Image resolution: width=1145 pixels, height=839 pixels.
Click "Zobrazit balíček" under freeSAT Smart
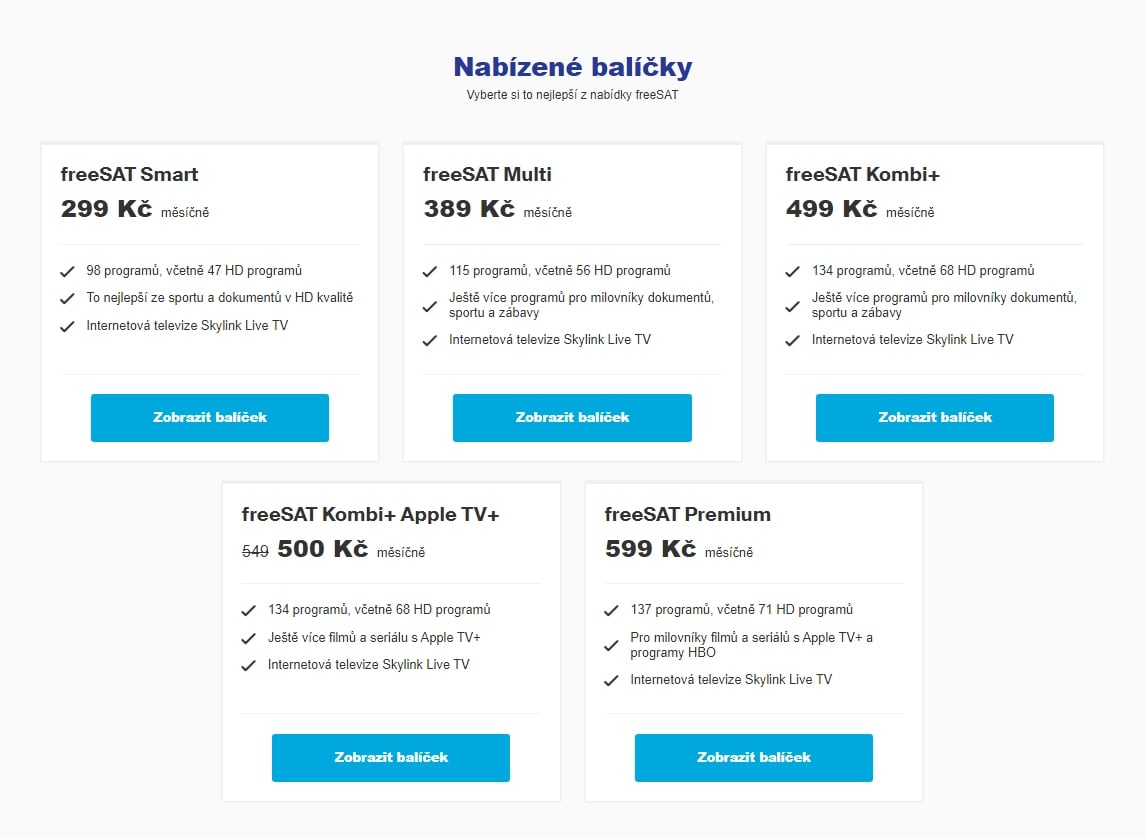tap(209, 417)
